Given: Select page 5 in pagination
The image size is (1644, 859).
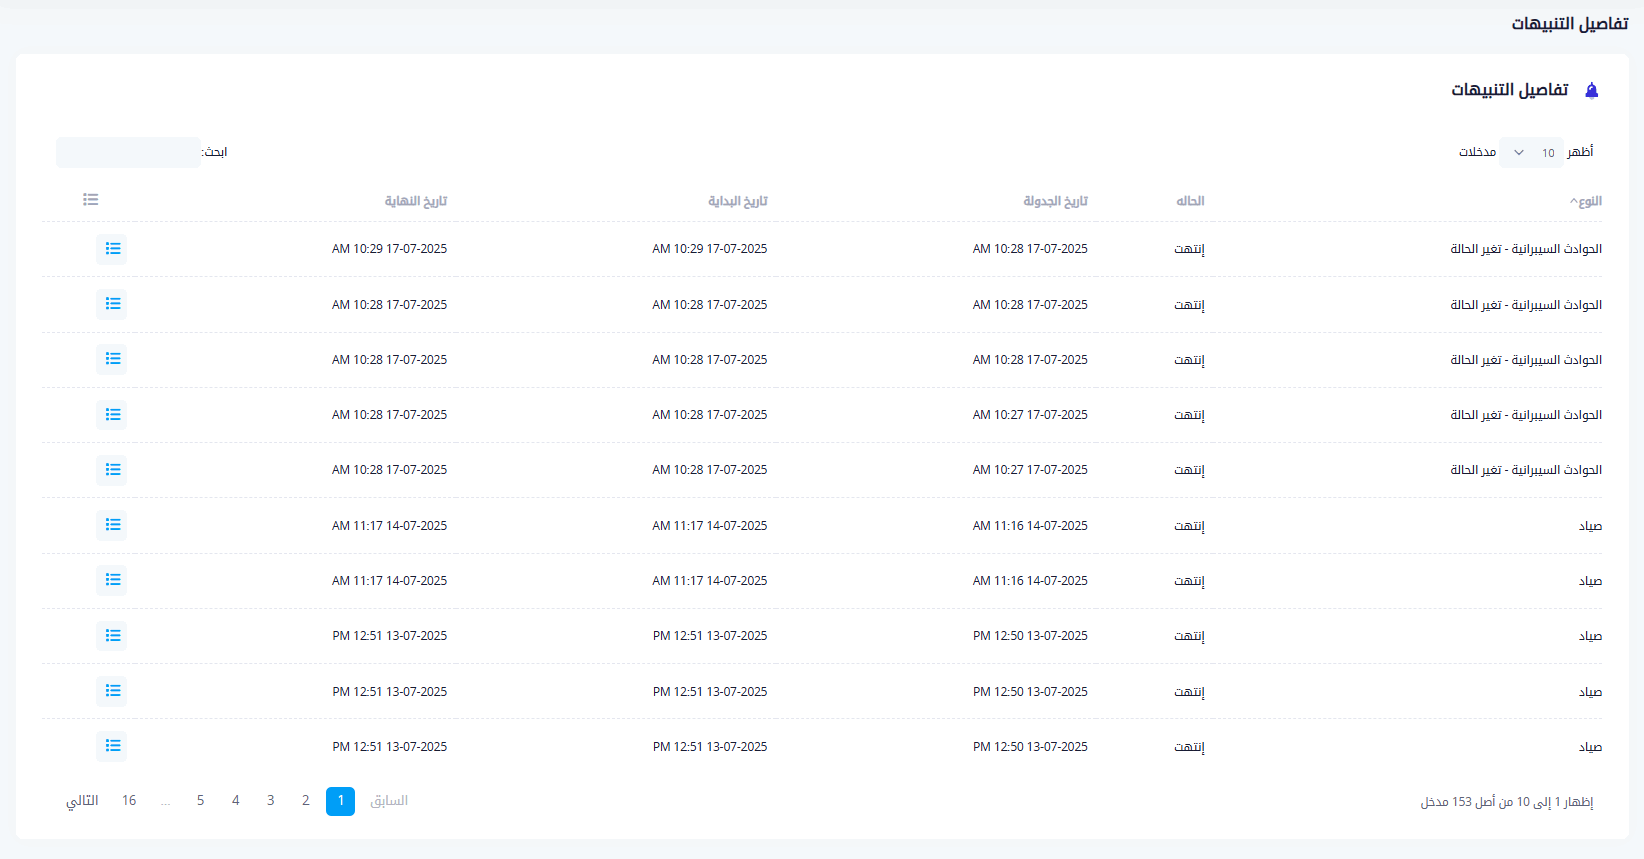Looking at the screenshot, I should [200, 801].
